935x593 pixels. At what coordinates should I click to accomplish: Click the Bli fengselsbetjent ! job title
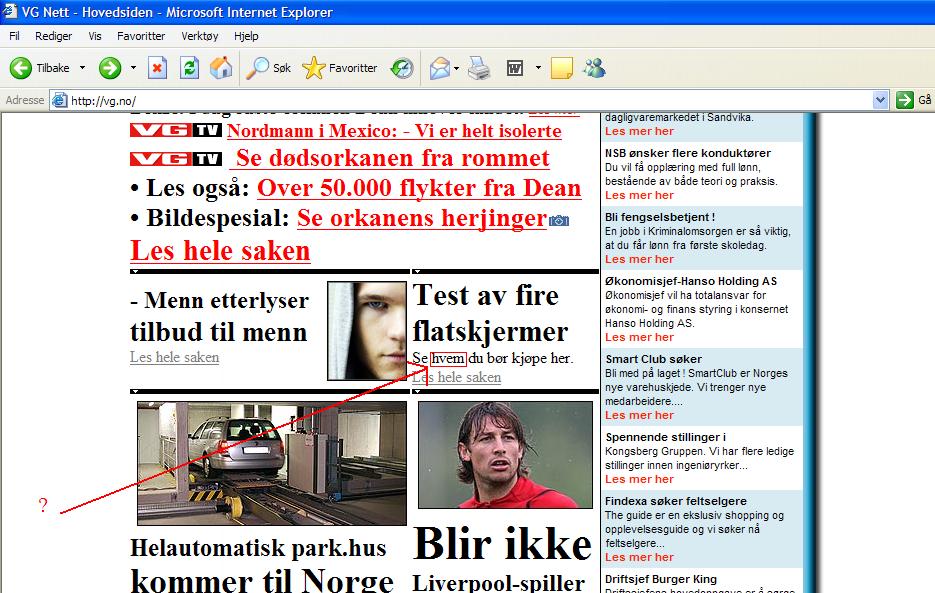click(x=660, y=217)
